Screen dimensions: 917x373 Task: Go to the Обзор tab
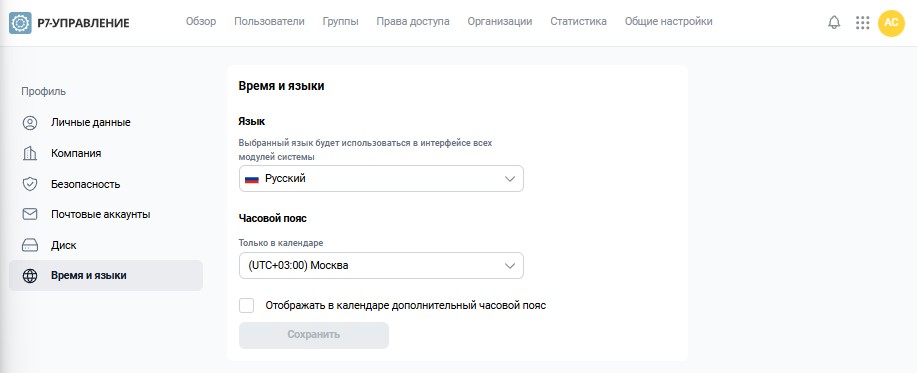201,22
